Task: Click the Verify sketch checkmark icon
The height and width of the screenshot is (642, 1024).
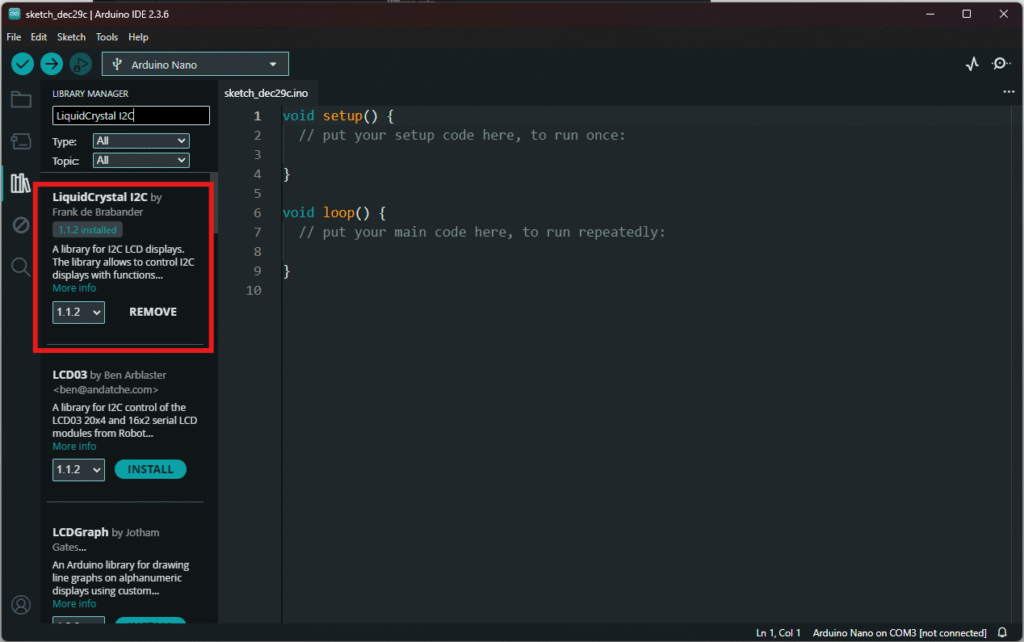Action: coord(22,64)
